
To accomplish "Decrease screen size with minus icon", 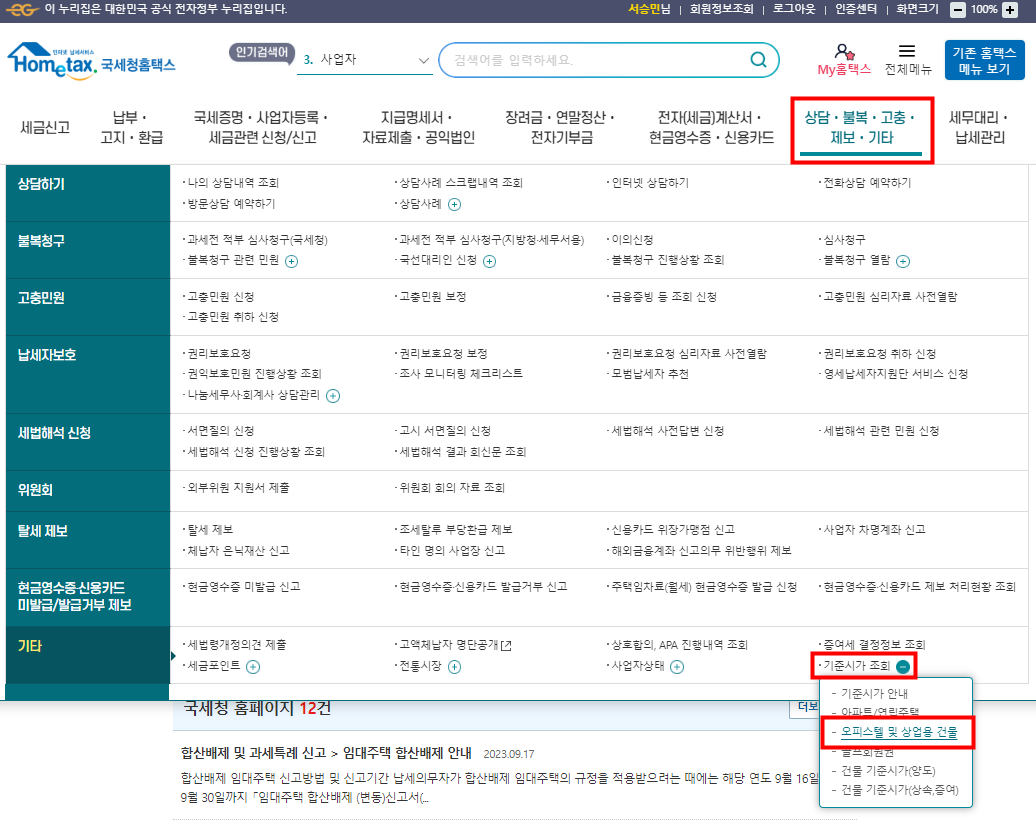I will (x=957, y=10).
